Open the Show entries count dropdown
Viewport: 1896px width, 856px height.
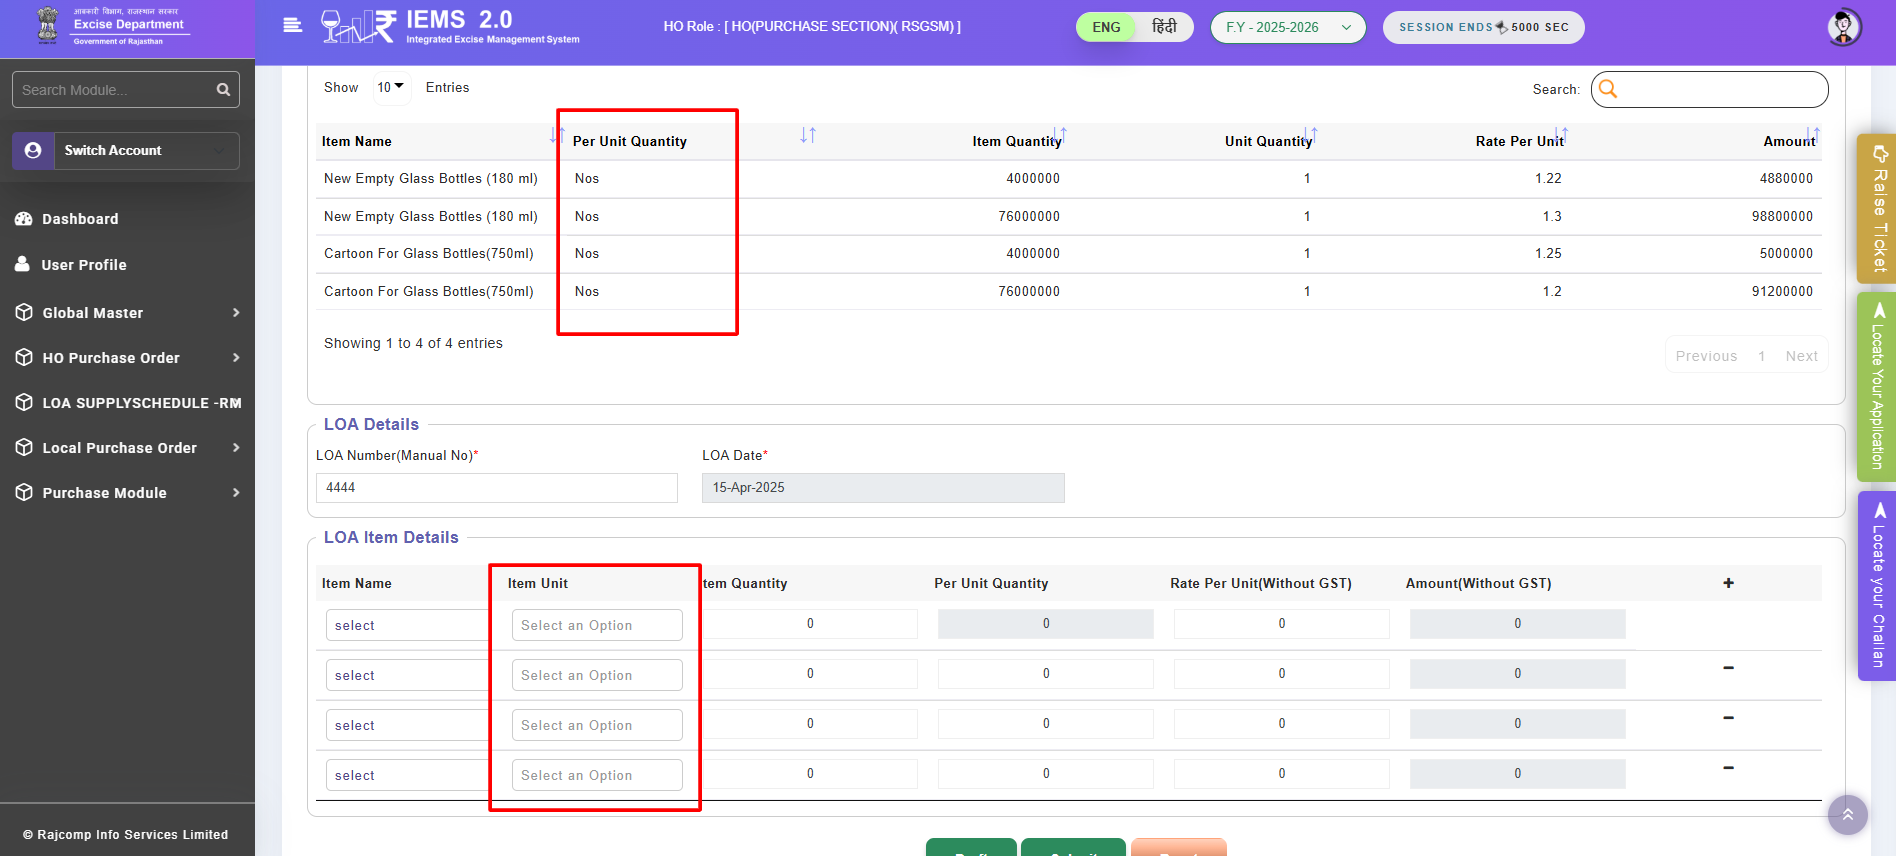point(390,88)
